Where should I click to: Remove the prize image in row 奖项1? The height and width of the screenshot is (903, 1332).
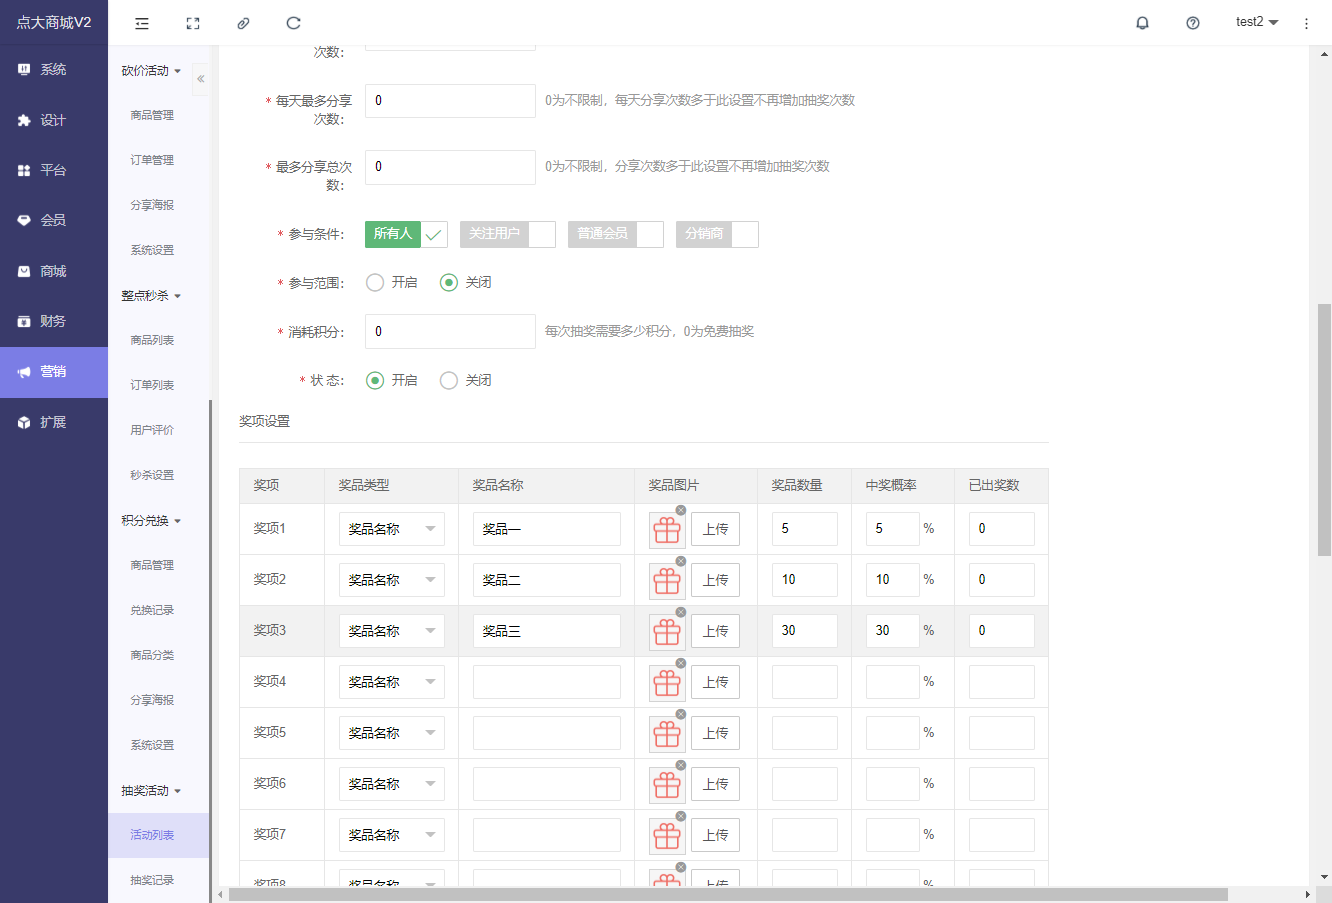click(681, 510)
